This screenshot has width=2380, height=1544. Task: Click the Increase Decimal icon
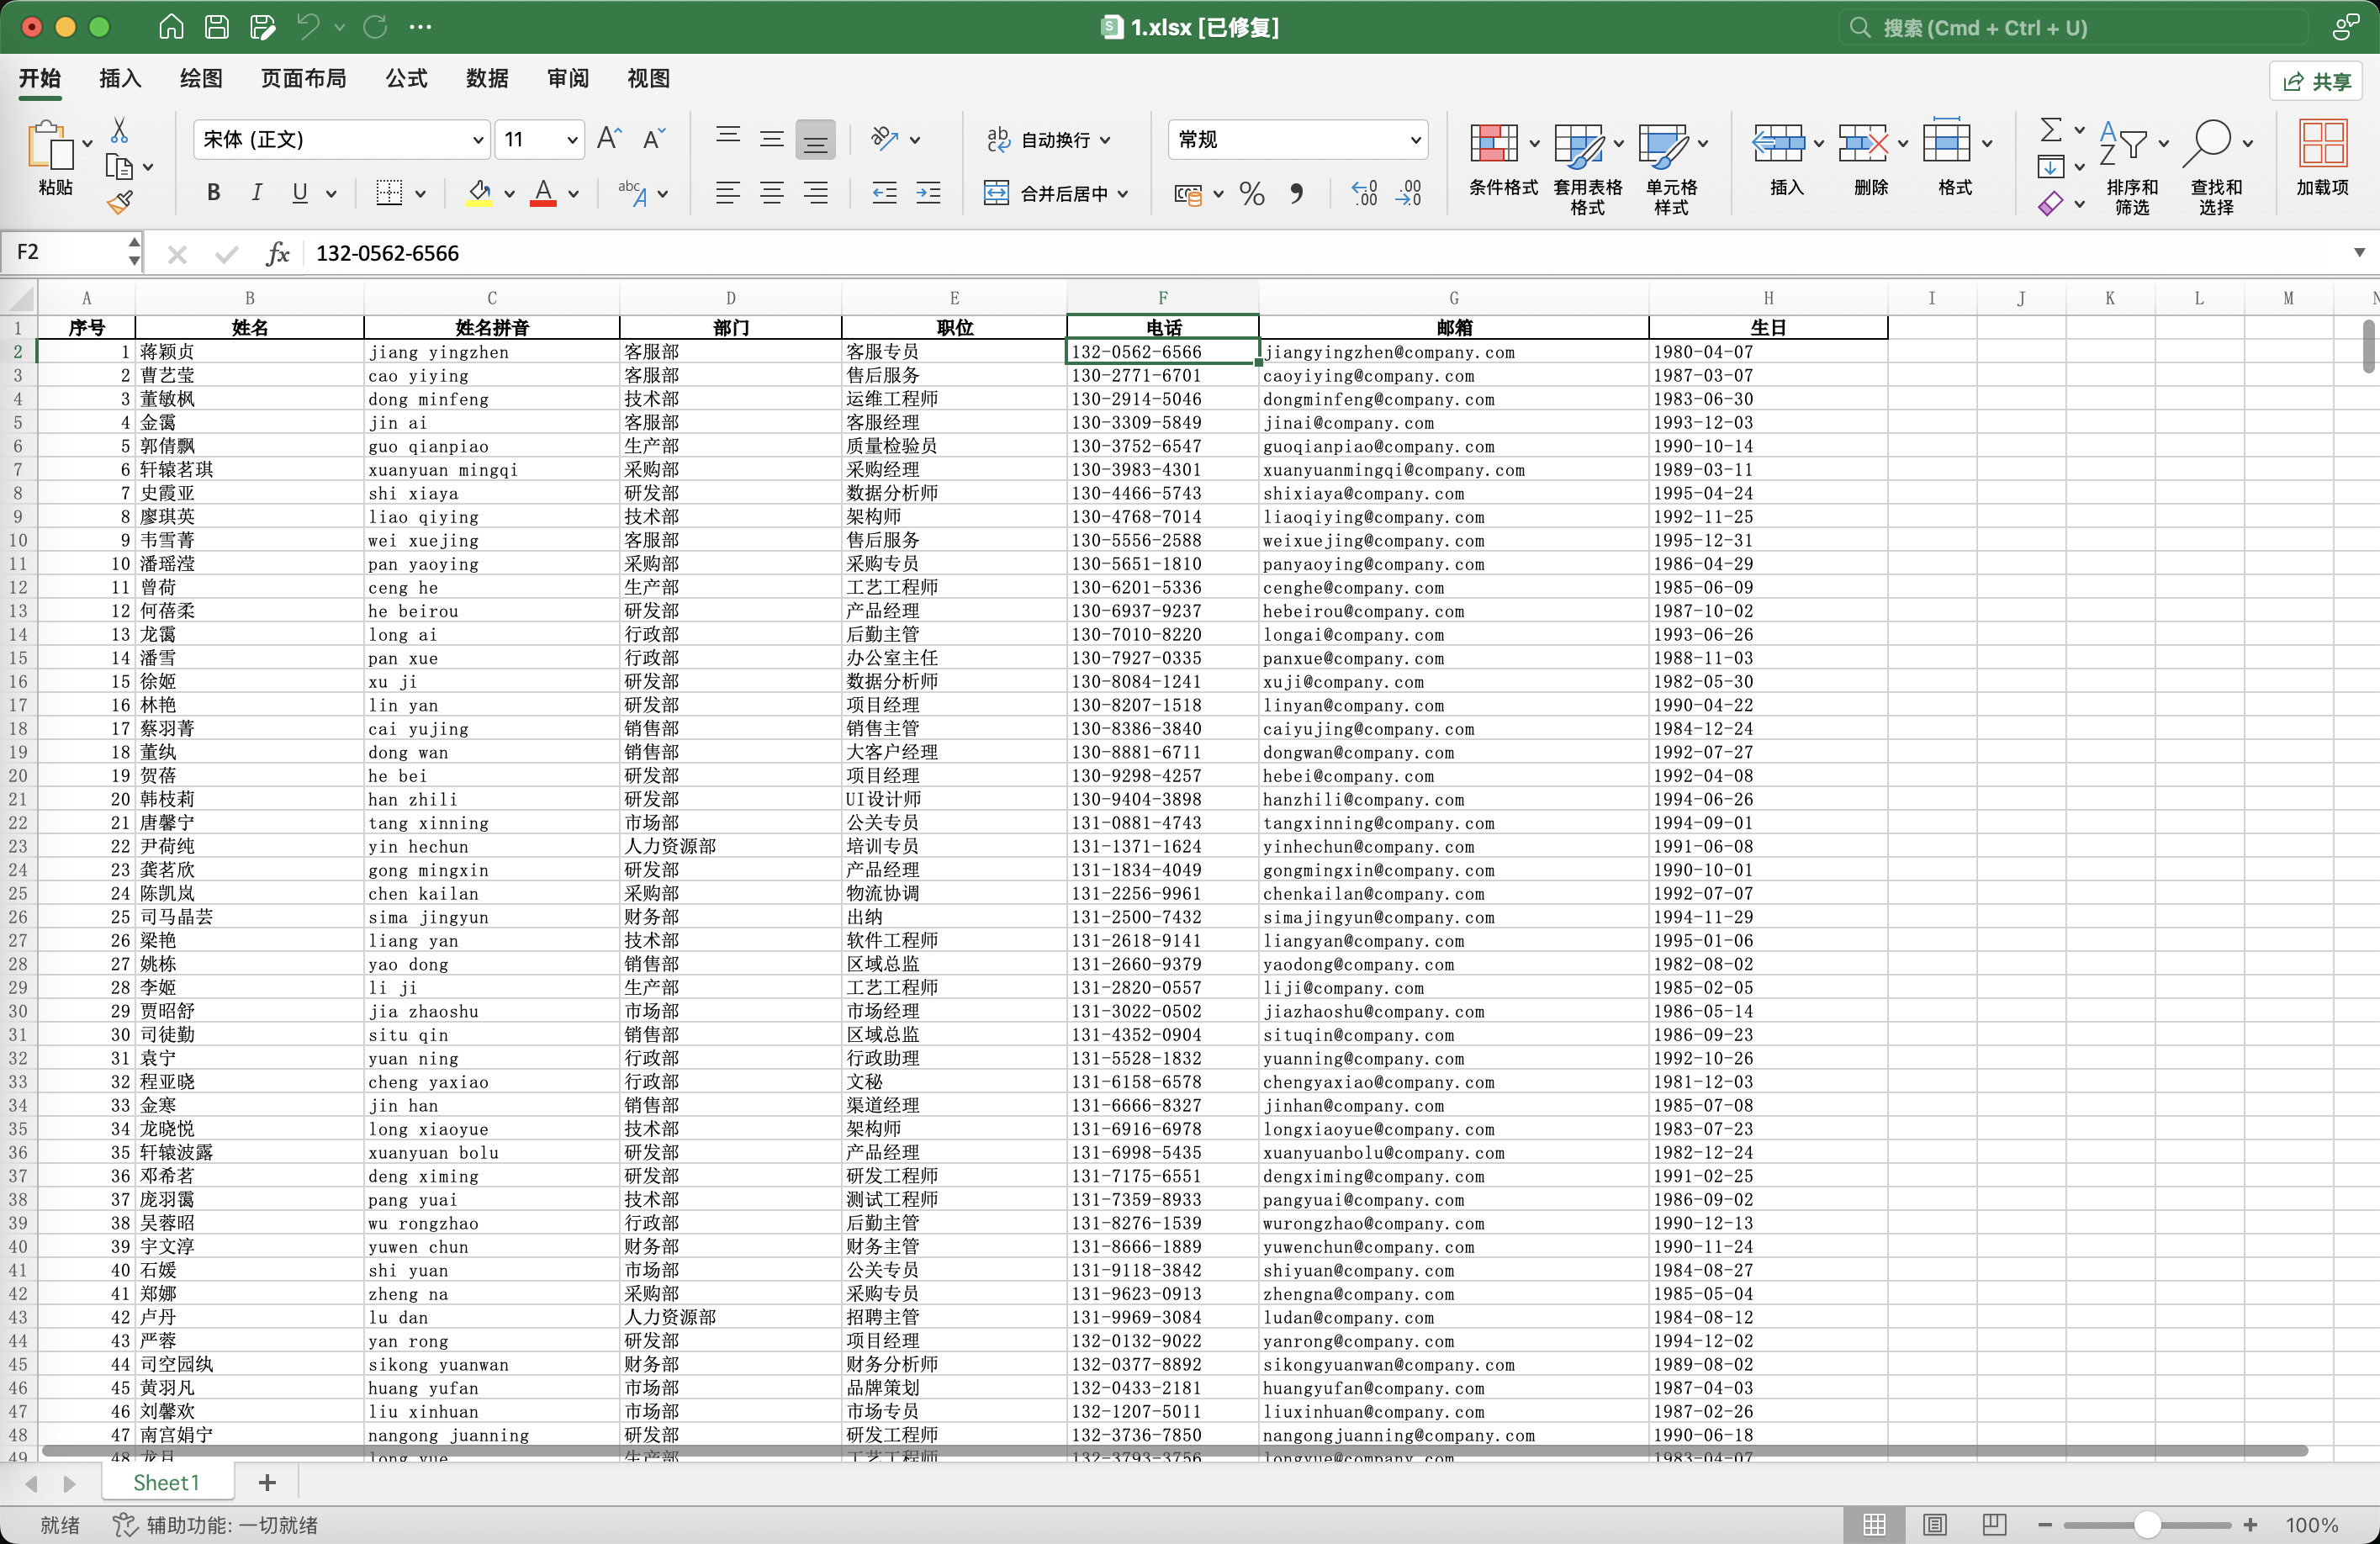[x=1364, y=193]
